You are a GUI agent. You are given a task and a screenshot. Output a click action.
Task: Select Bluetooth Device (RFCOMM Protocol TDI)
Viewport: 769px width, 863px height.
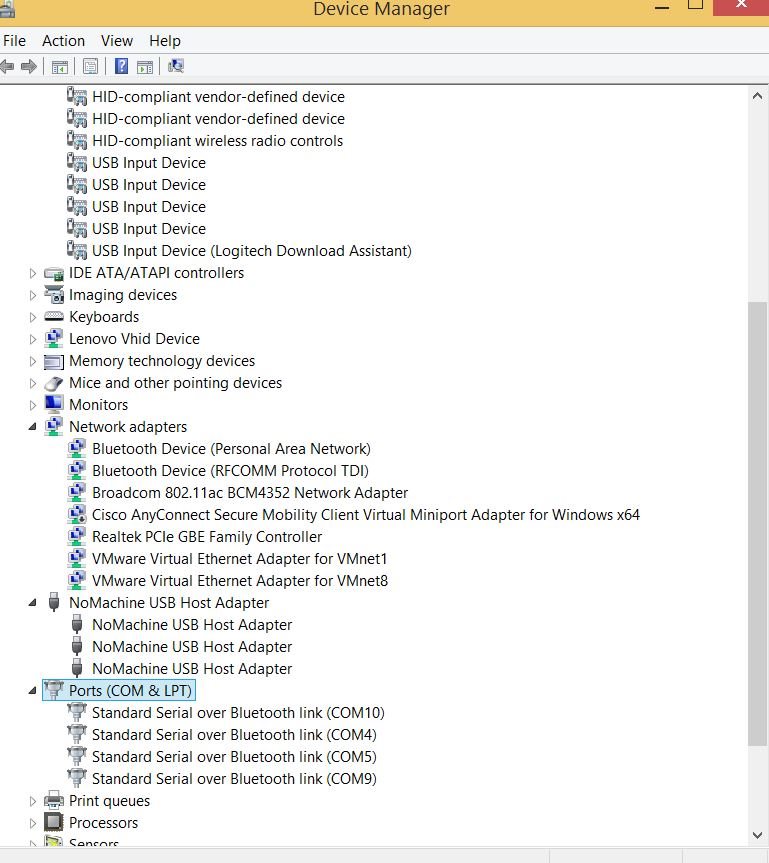[x=230, y=471]
